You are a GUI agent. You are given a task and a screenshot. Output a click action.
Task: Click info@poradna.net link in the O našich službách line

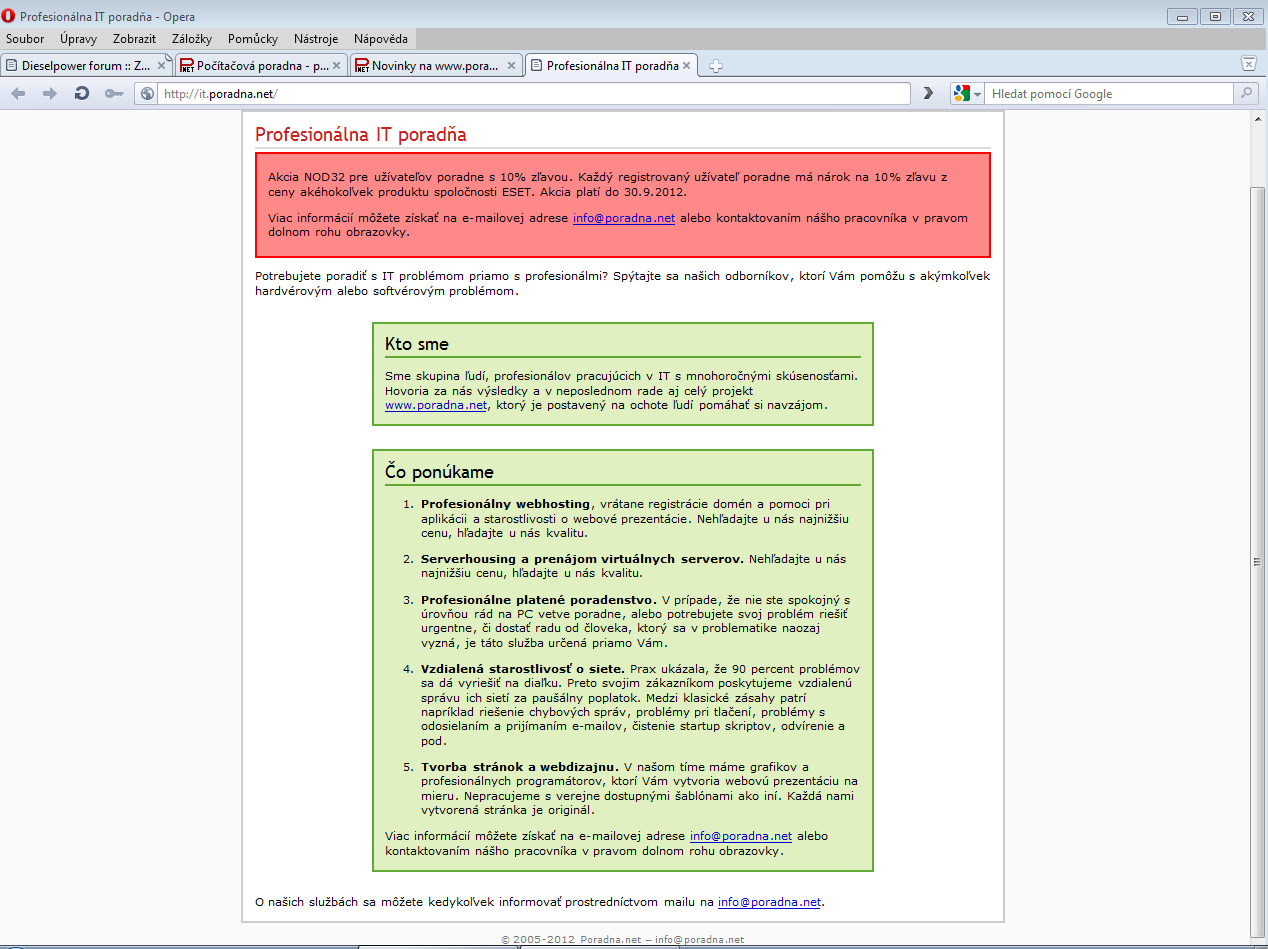click(x=769, y=902)
